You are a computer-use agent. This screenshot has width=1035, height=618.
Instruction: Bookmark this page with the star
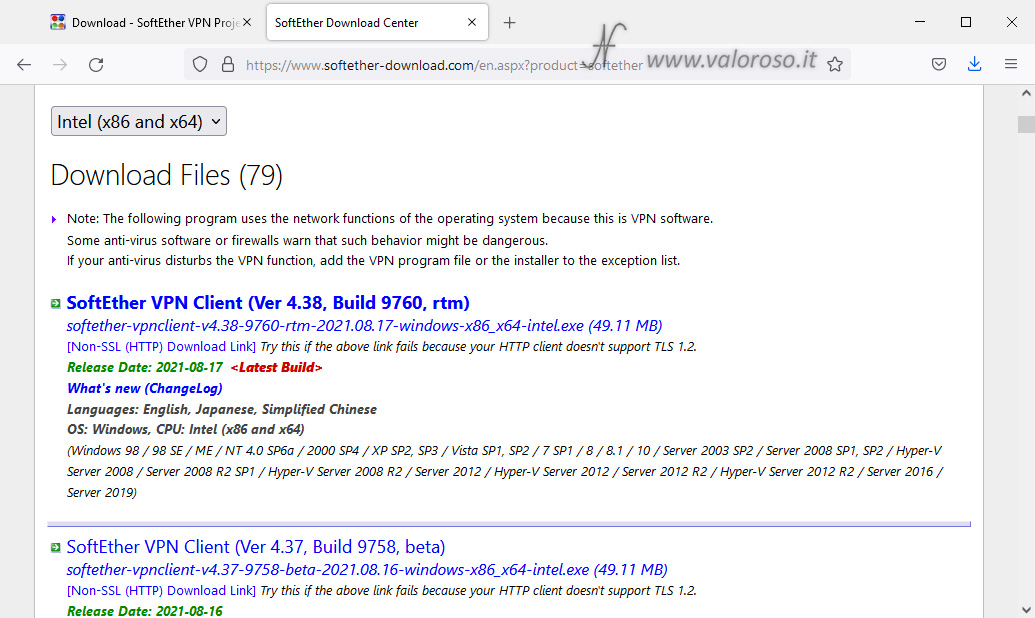(835, 65)
